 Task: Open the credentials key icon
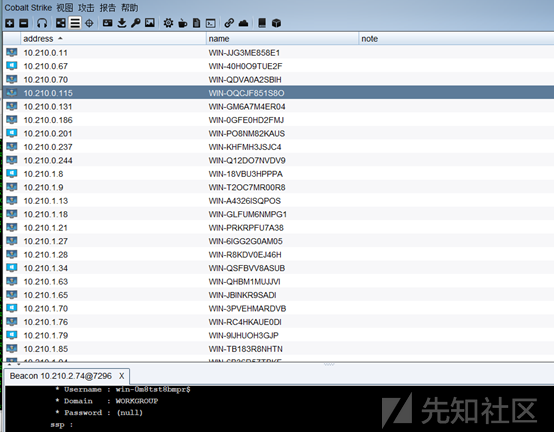click(x=136, y=23)
